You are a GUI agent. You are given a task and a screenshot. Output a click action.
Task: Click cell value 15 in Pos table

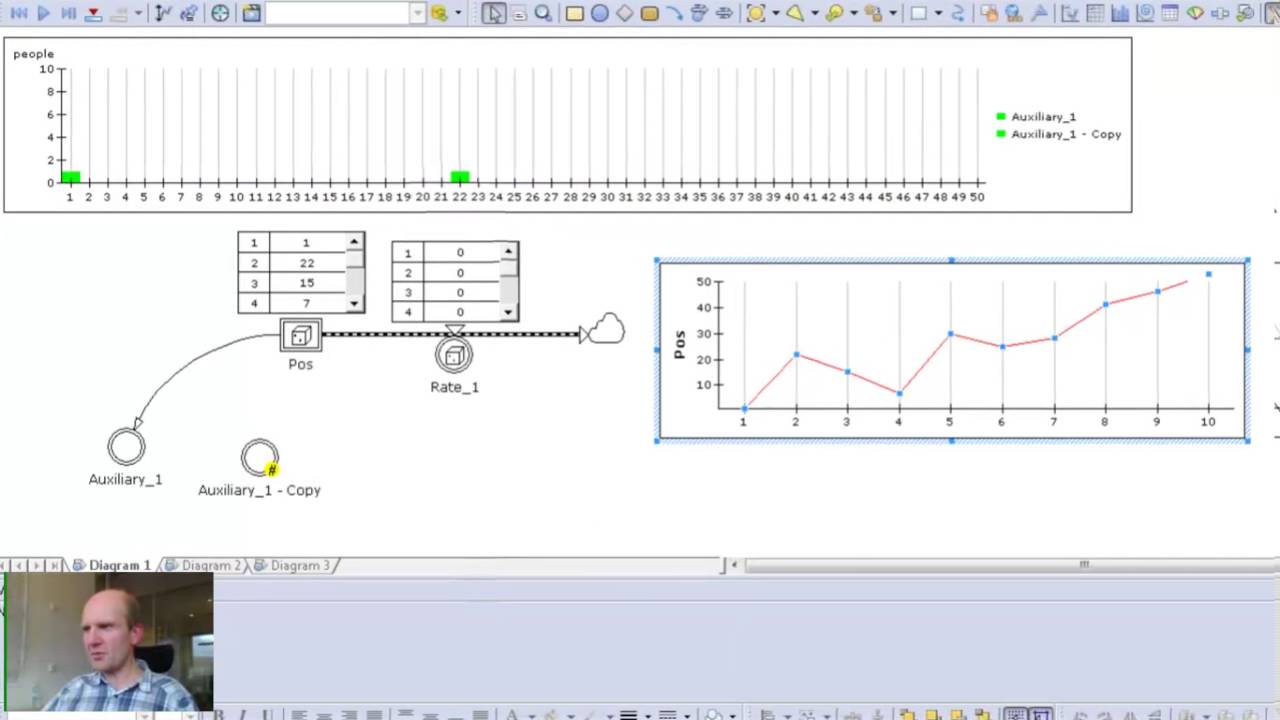(306, 283)
